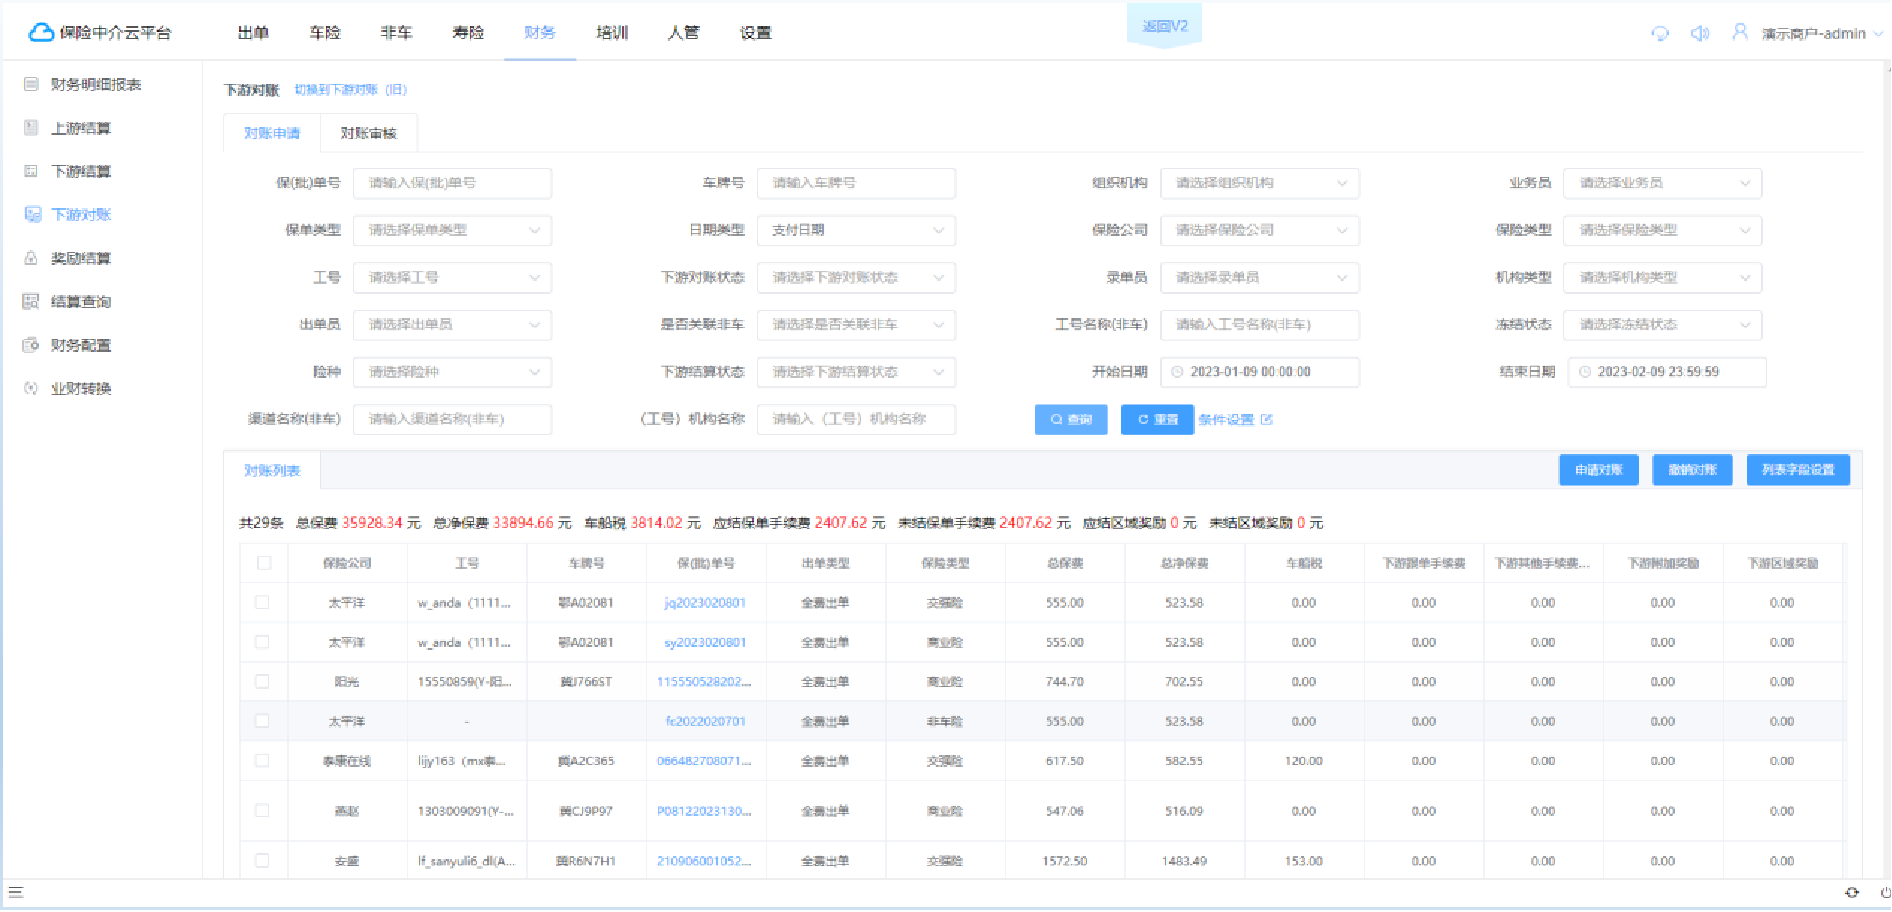This screenshot has width=1892, height=912.
Task: Open the 保单类型 dropdown
Action: [452, 230]
